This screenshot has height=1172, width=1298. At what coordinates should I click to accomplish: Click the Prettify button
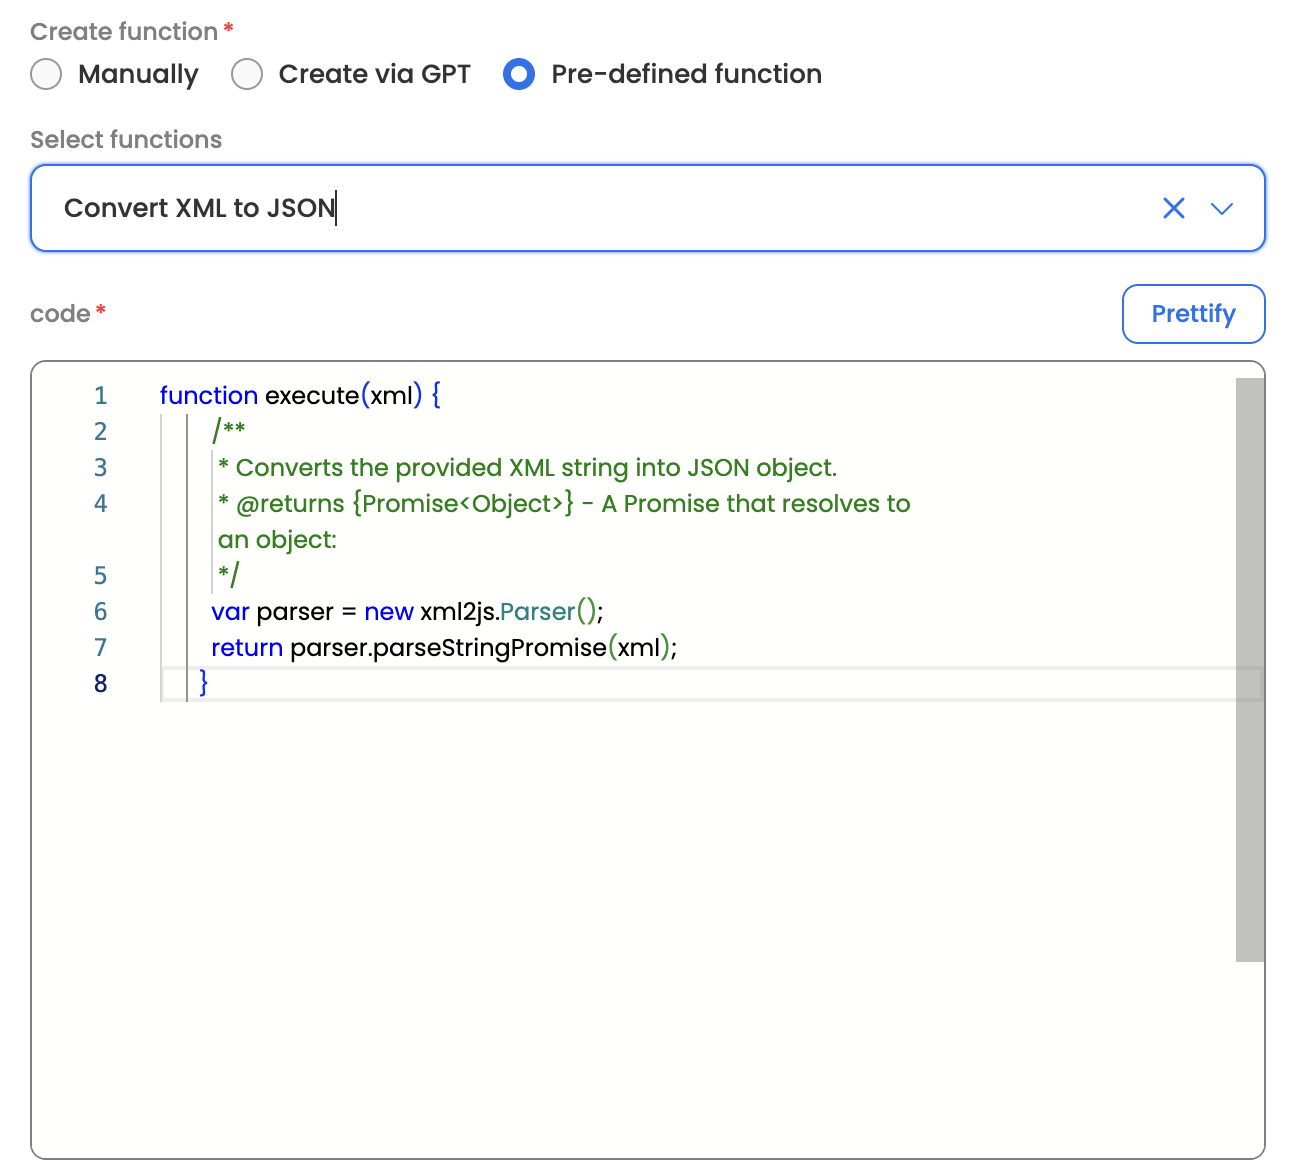pos(1193,314)
